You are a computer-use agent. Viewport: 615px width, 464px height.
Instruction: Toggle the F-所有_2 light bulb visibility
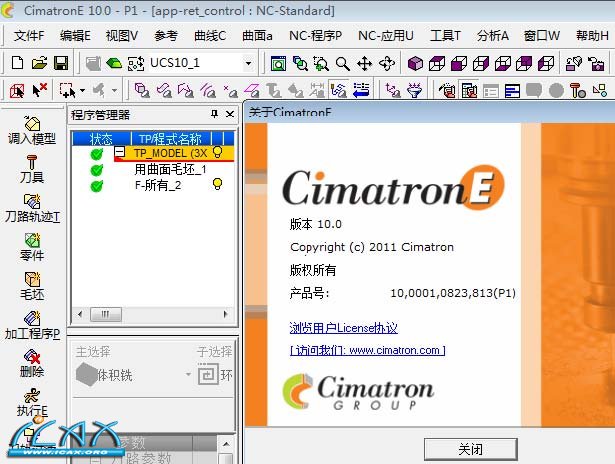pos(217,184)
